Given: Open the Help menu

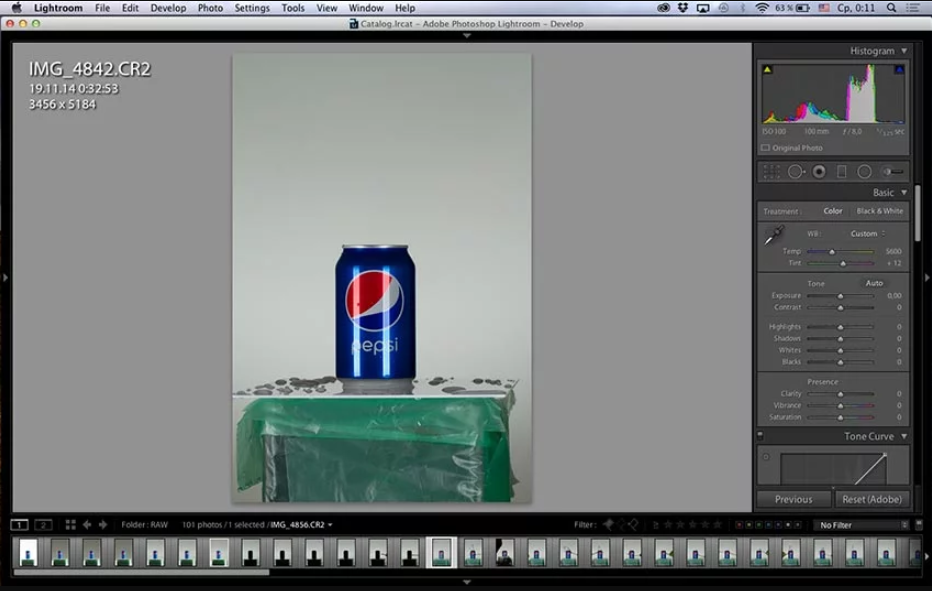Looking at the screenshot, I should (405, 8).
